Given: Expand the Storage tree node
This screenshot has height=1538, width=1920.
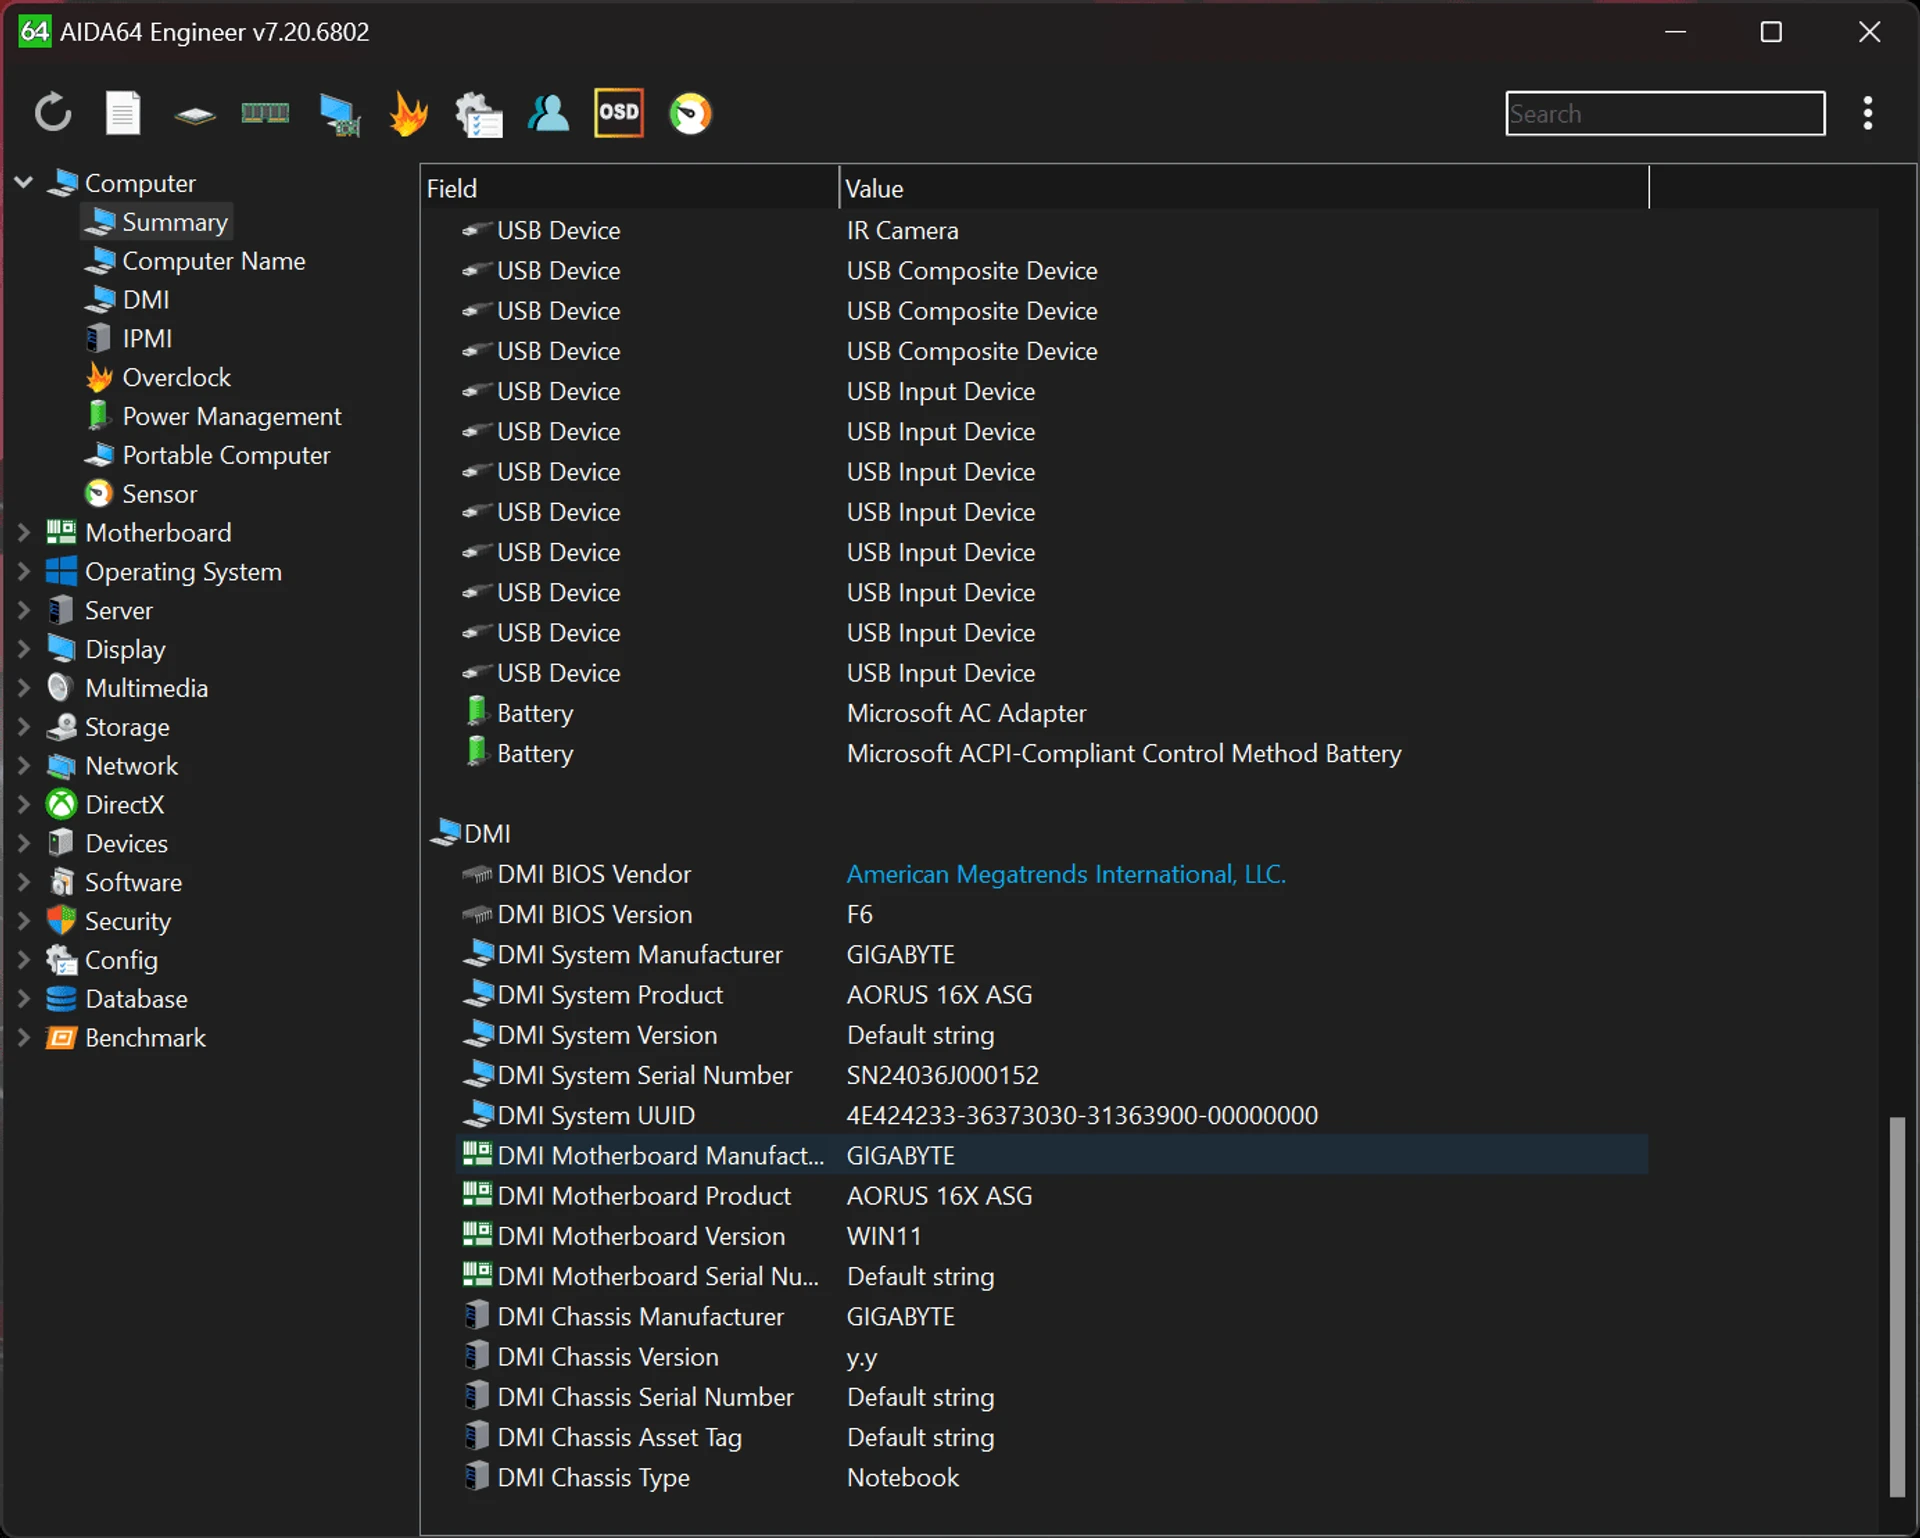Looking at the screenshot, I should point(24,727).
